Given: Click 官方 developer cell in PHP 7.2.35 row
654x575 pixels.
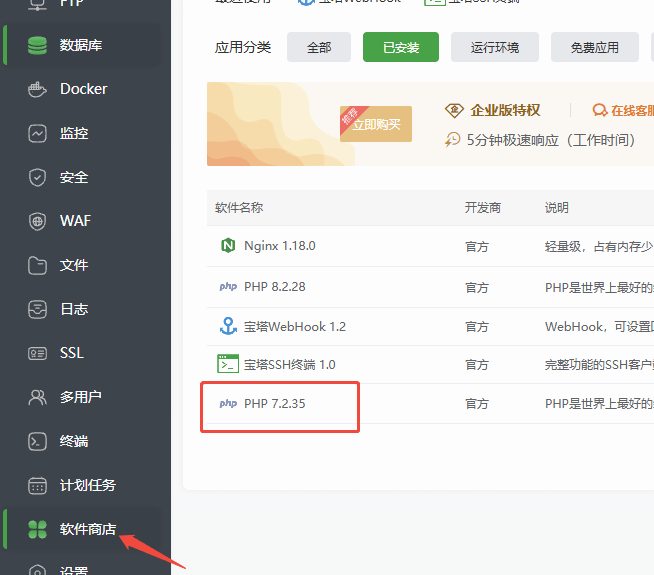Looking at the screenshot, I should pos(477,404).
